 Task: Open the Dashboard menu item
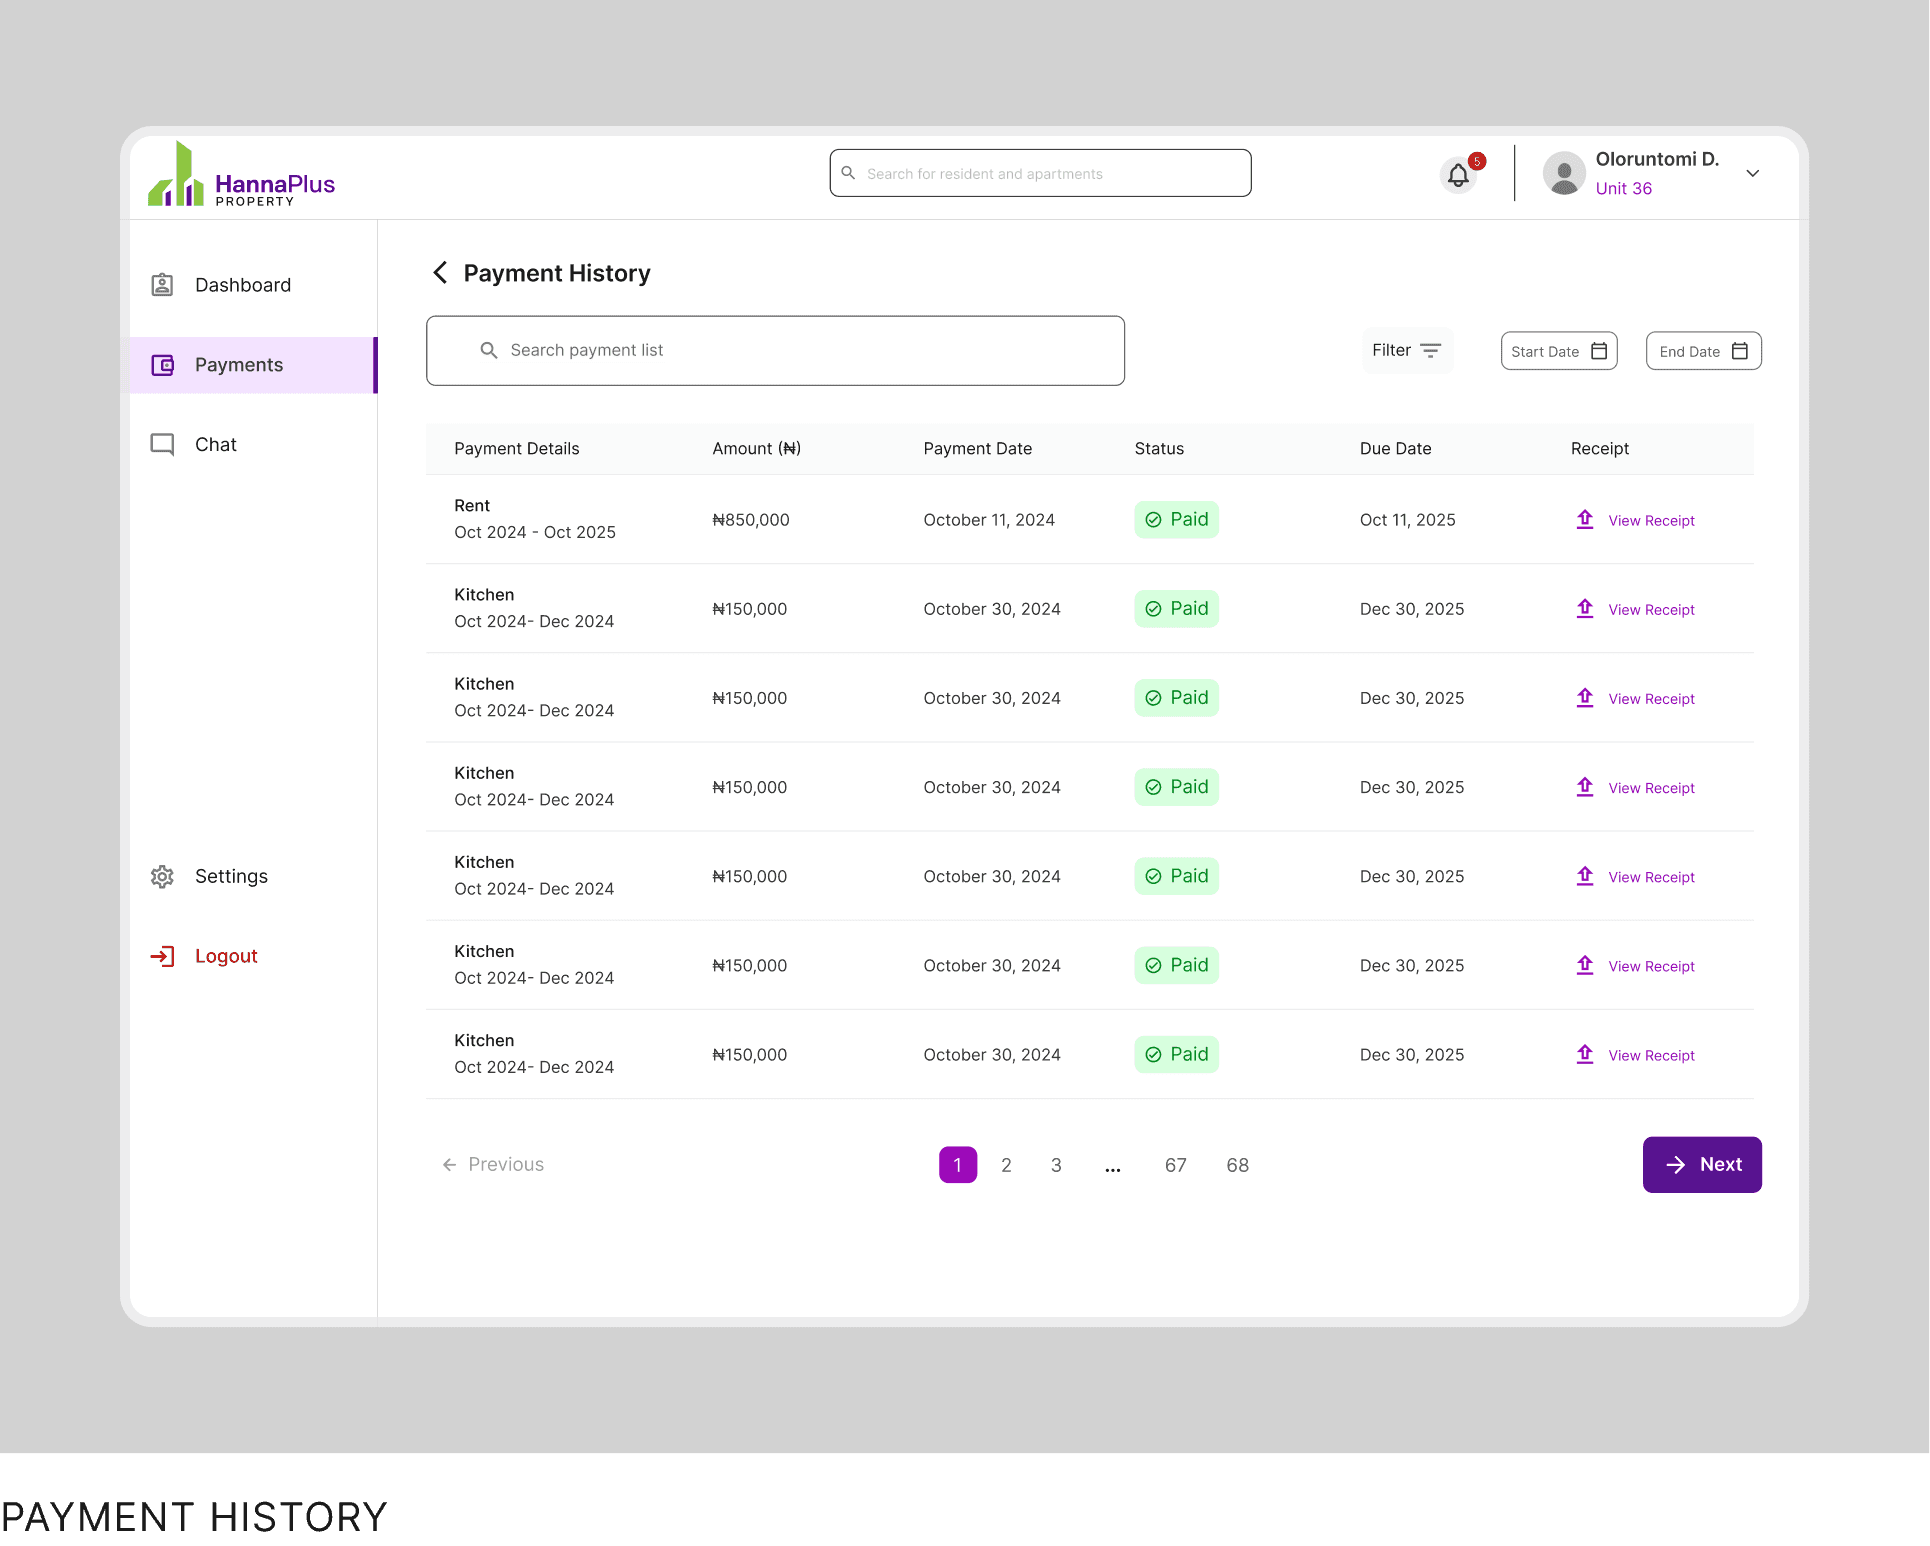coord(243,285)
